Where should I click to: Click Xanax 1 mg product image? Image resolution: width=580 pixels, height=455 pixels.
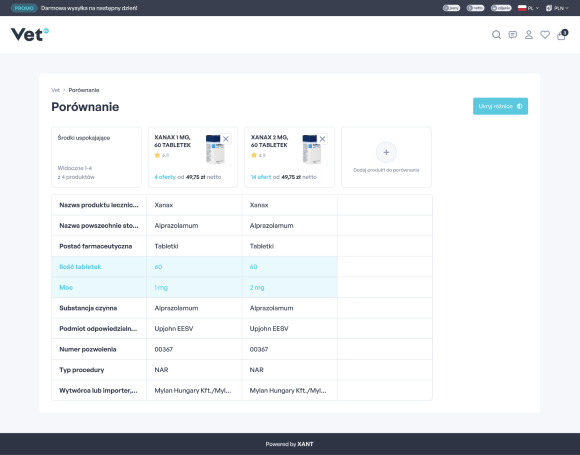coord(215,149)
